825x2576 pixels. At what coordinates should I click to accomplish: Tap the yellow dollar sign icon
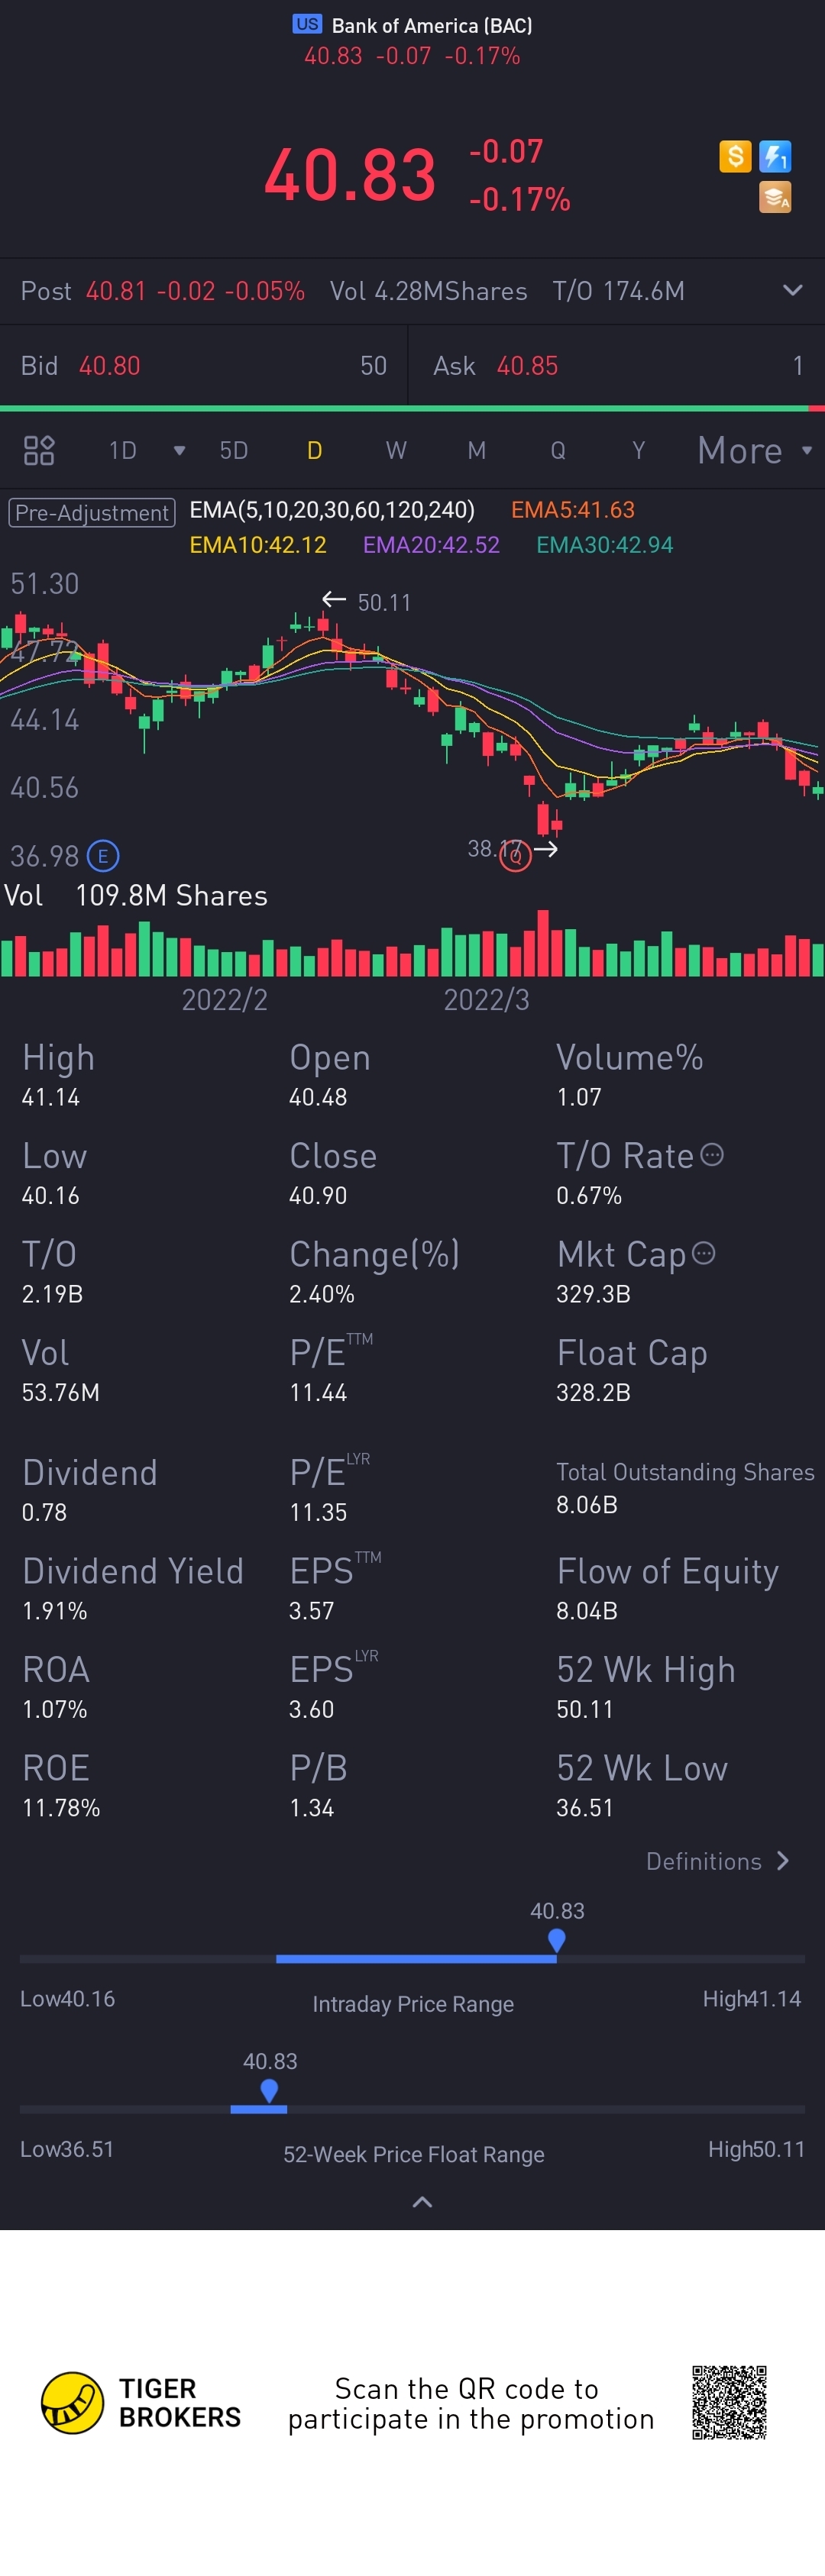pyautogui.click(x=735, y=156)
